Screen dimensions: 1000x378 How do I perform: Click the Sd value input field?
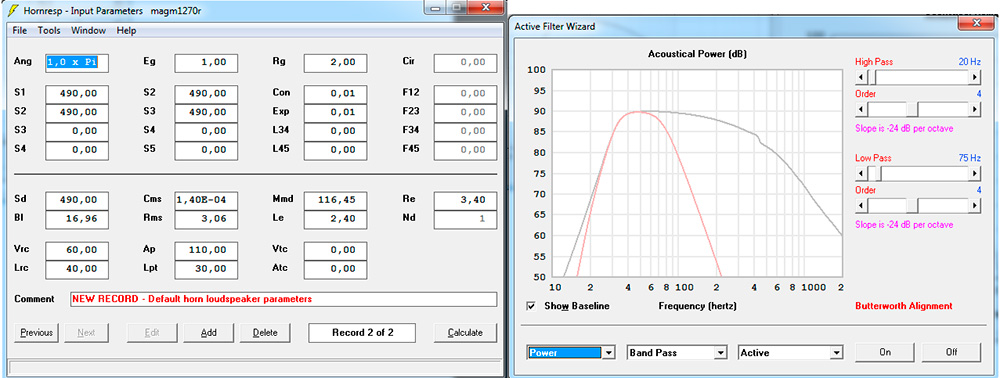tap(76, 200)
